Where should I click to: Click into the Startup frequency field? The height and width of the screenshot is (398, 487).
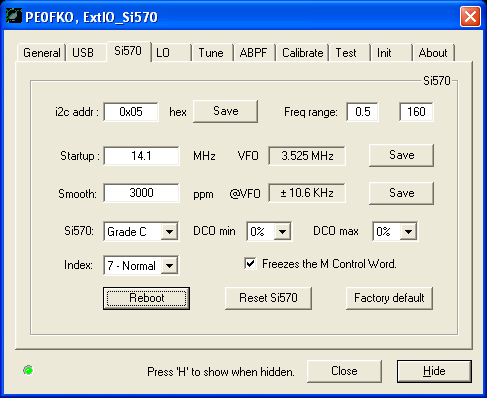pyautogui.click(x=141, y=156)
